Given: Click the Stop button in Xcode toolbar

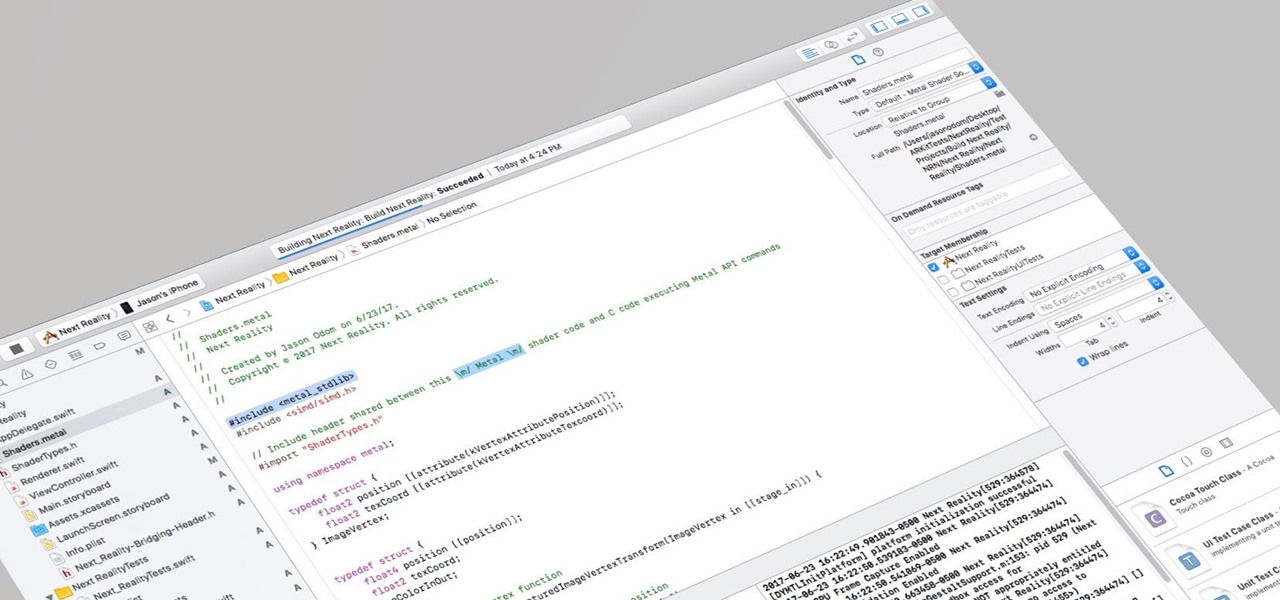Looking at the screenshot, I should (16, 350).
